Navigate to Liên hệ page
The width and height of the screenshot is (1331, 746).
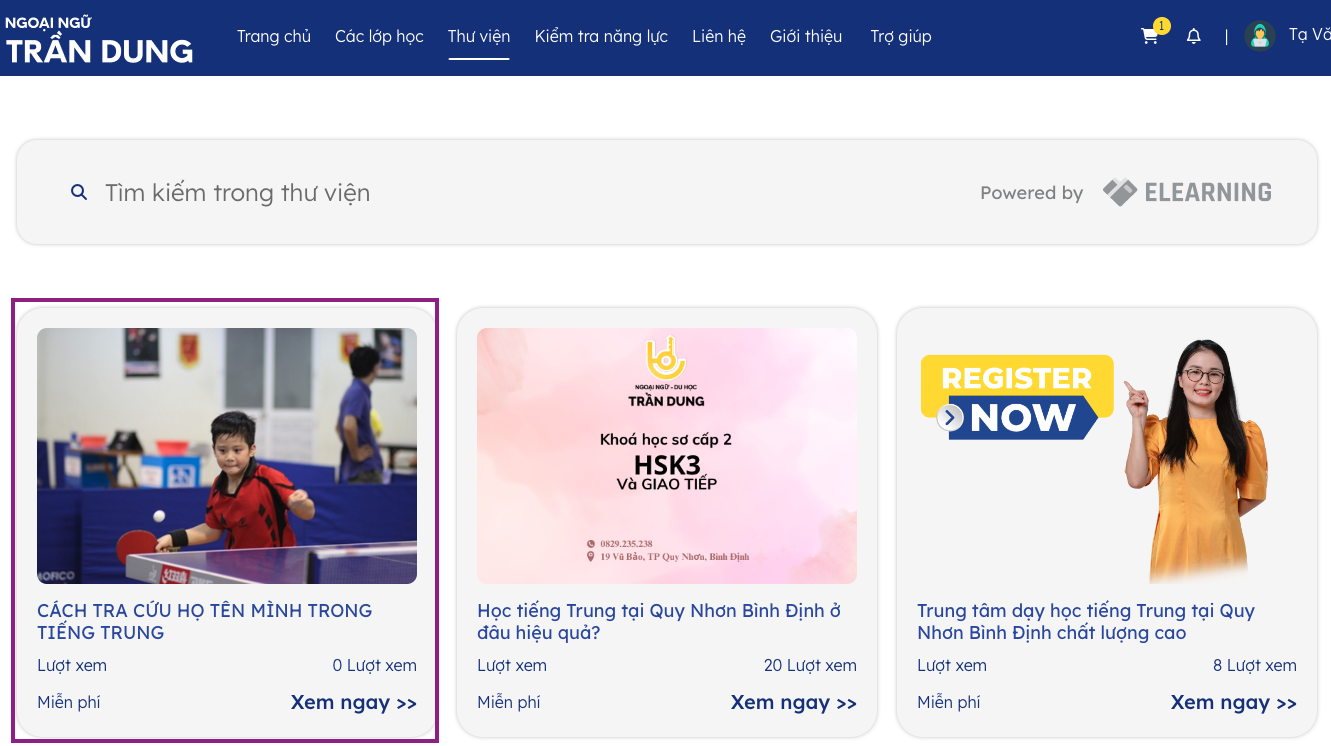[719, 37]
